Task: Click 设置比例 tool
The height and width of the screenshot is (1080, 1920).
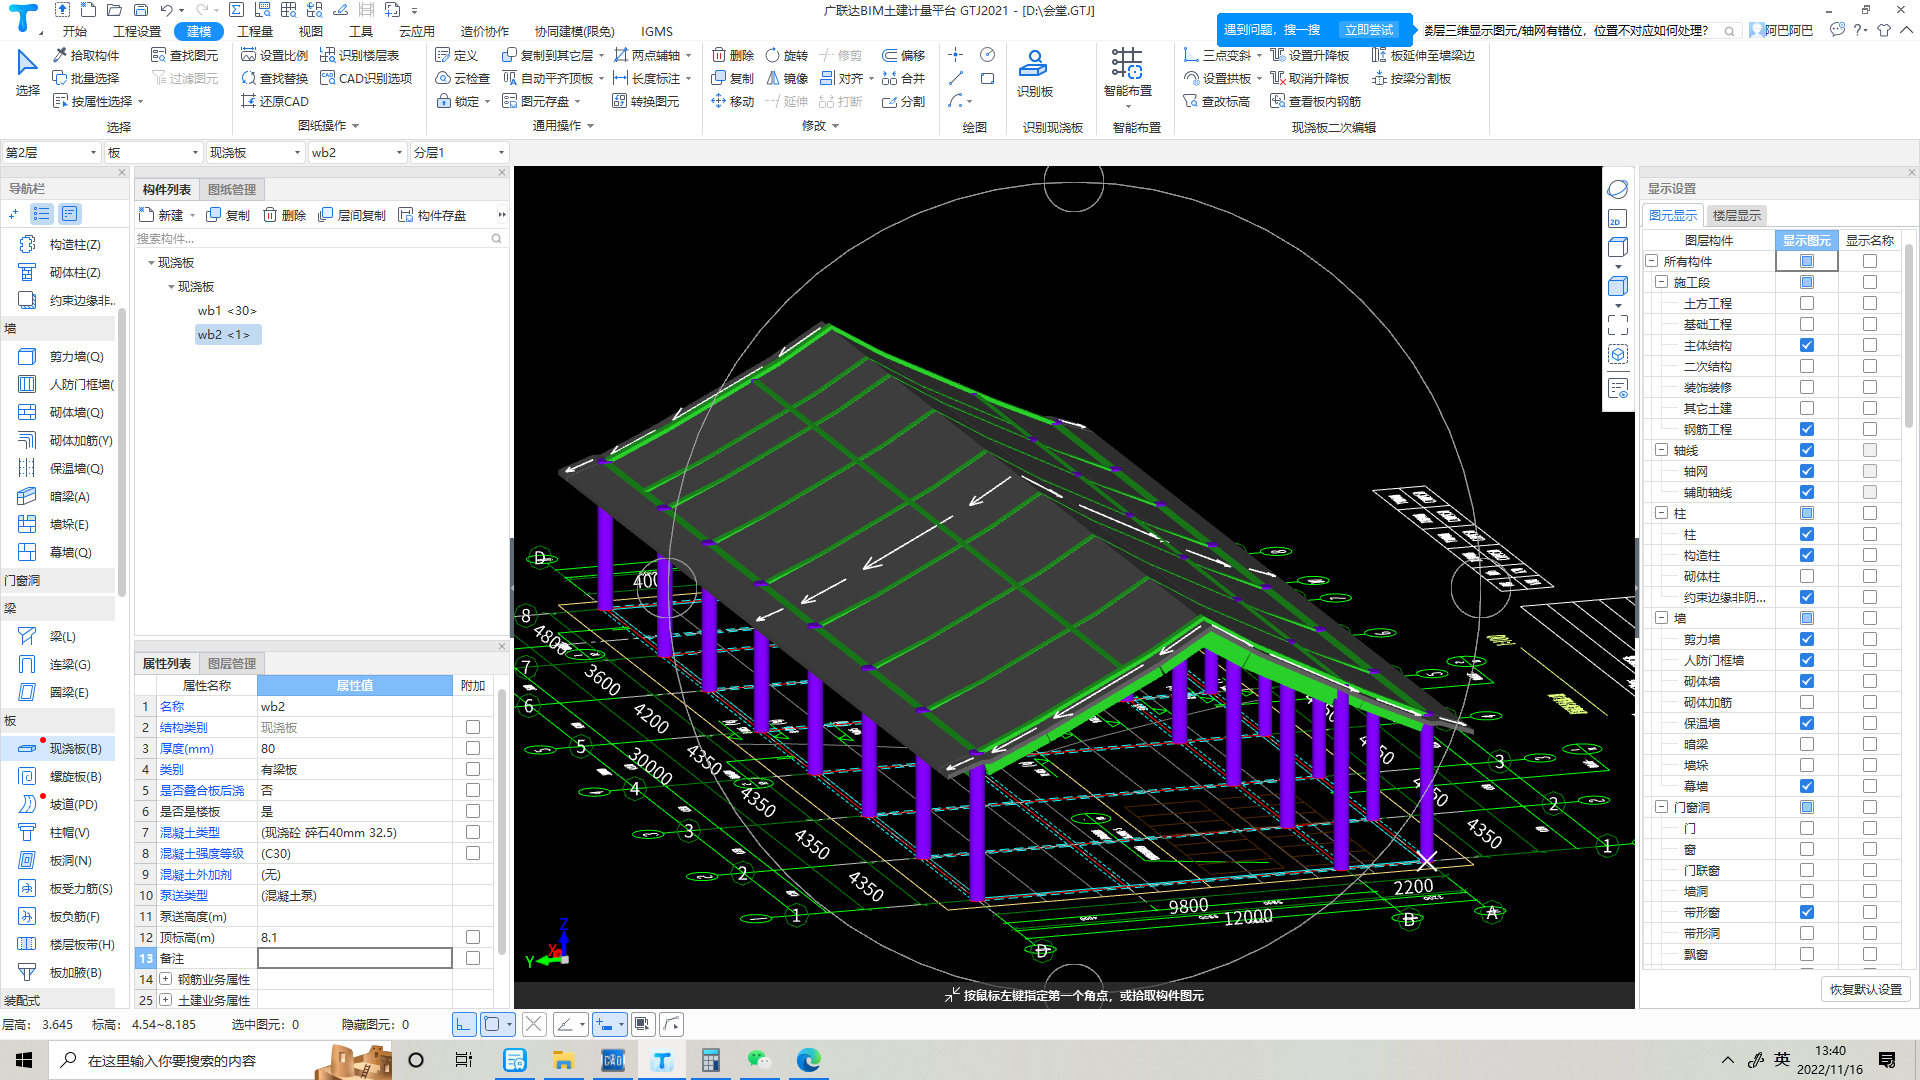Action: coord(275,55)
